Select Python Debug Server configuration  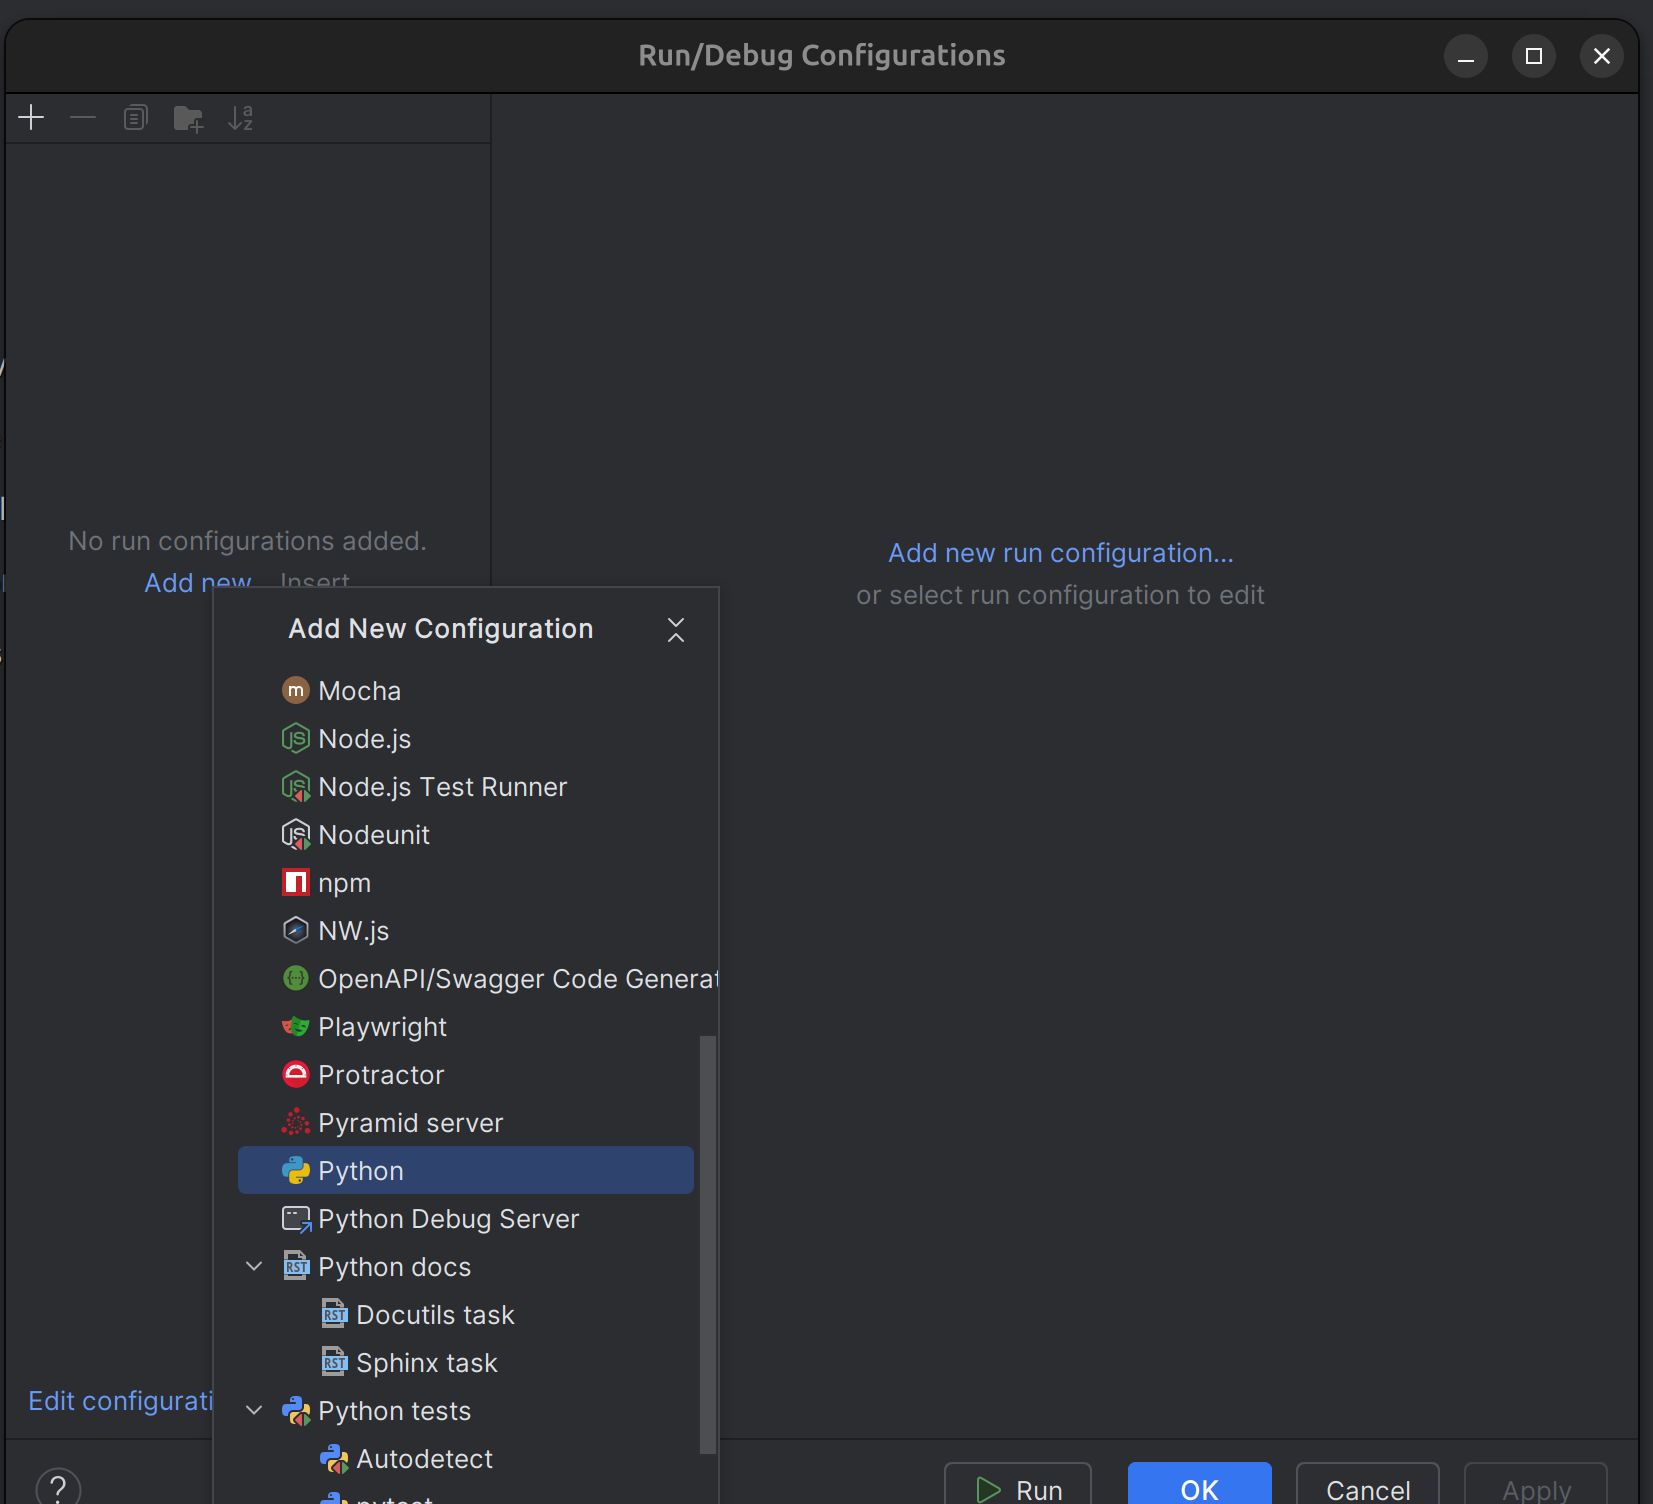[x=448, y=1218]
